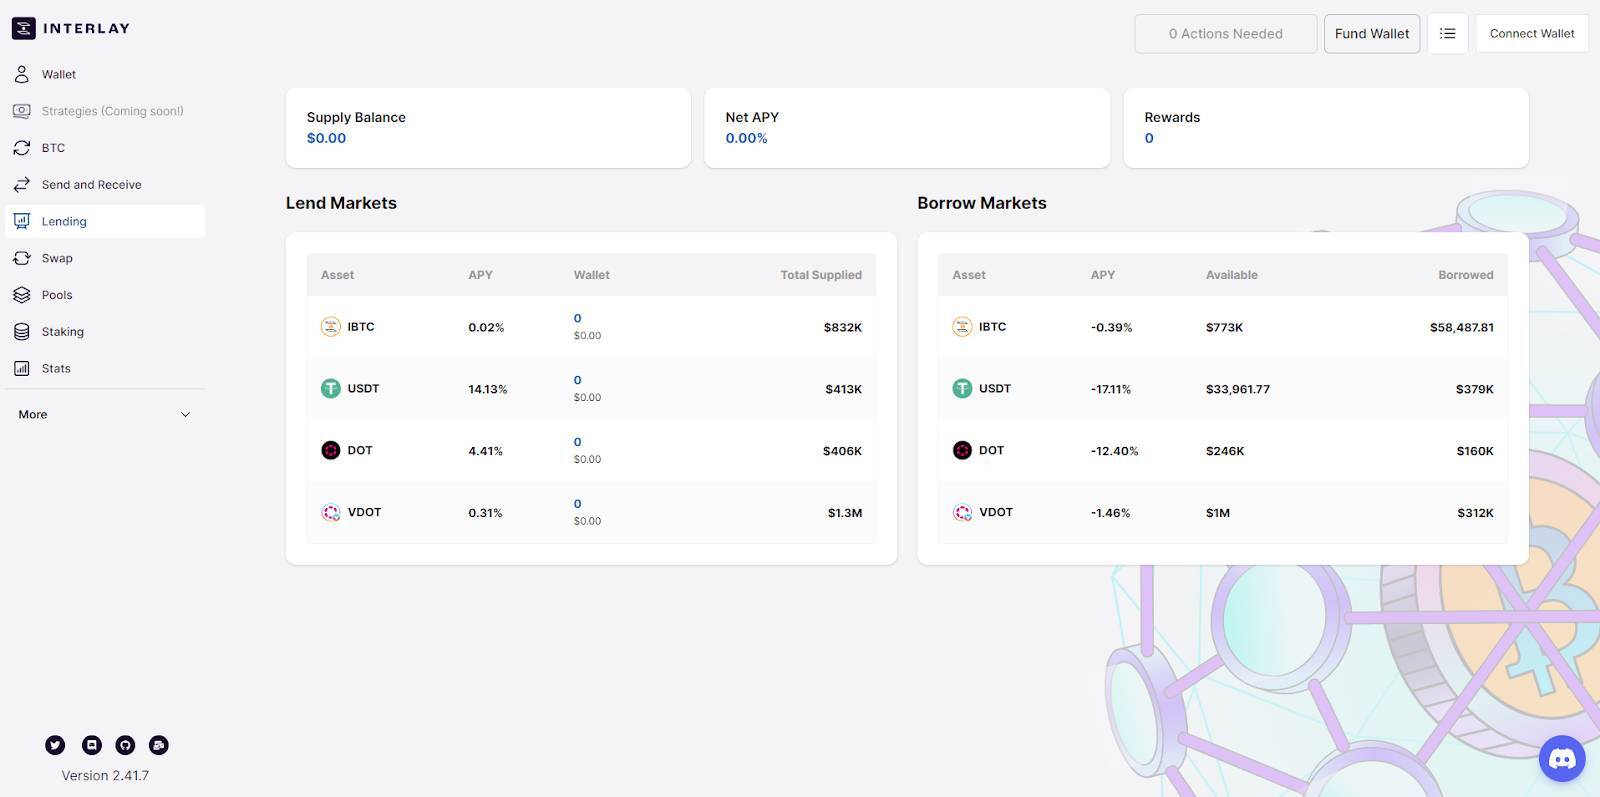Image resolution: width=1600 pixels, height=797 pixels.
Task: Click DOT coin icon in Lend Markets
Action: click(x=330, y=450)
